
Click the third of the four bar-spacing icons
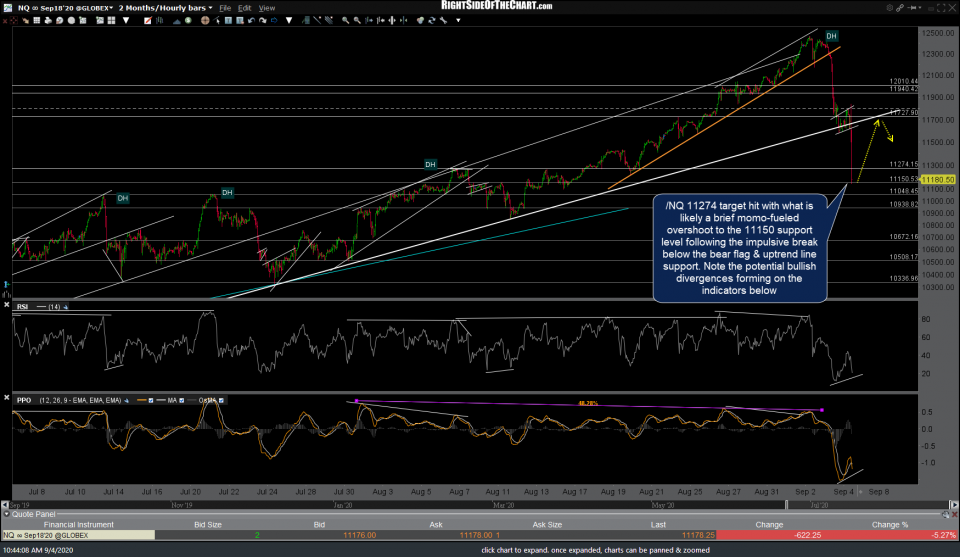point(392,20)
